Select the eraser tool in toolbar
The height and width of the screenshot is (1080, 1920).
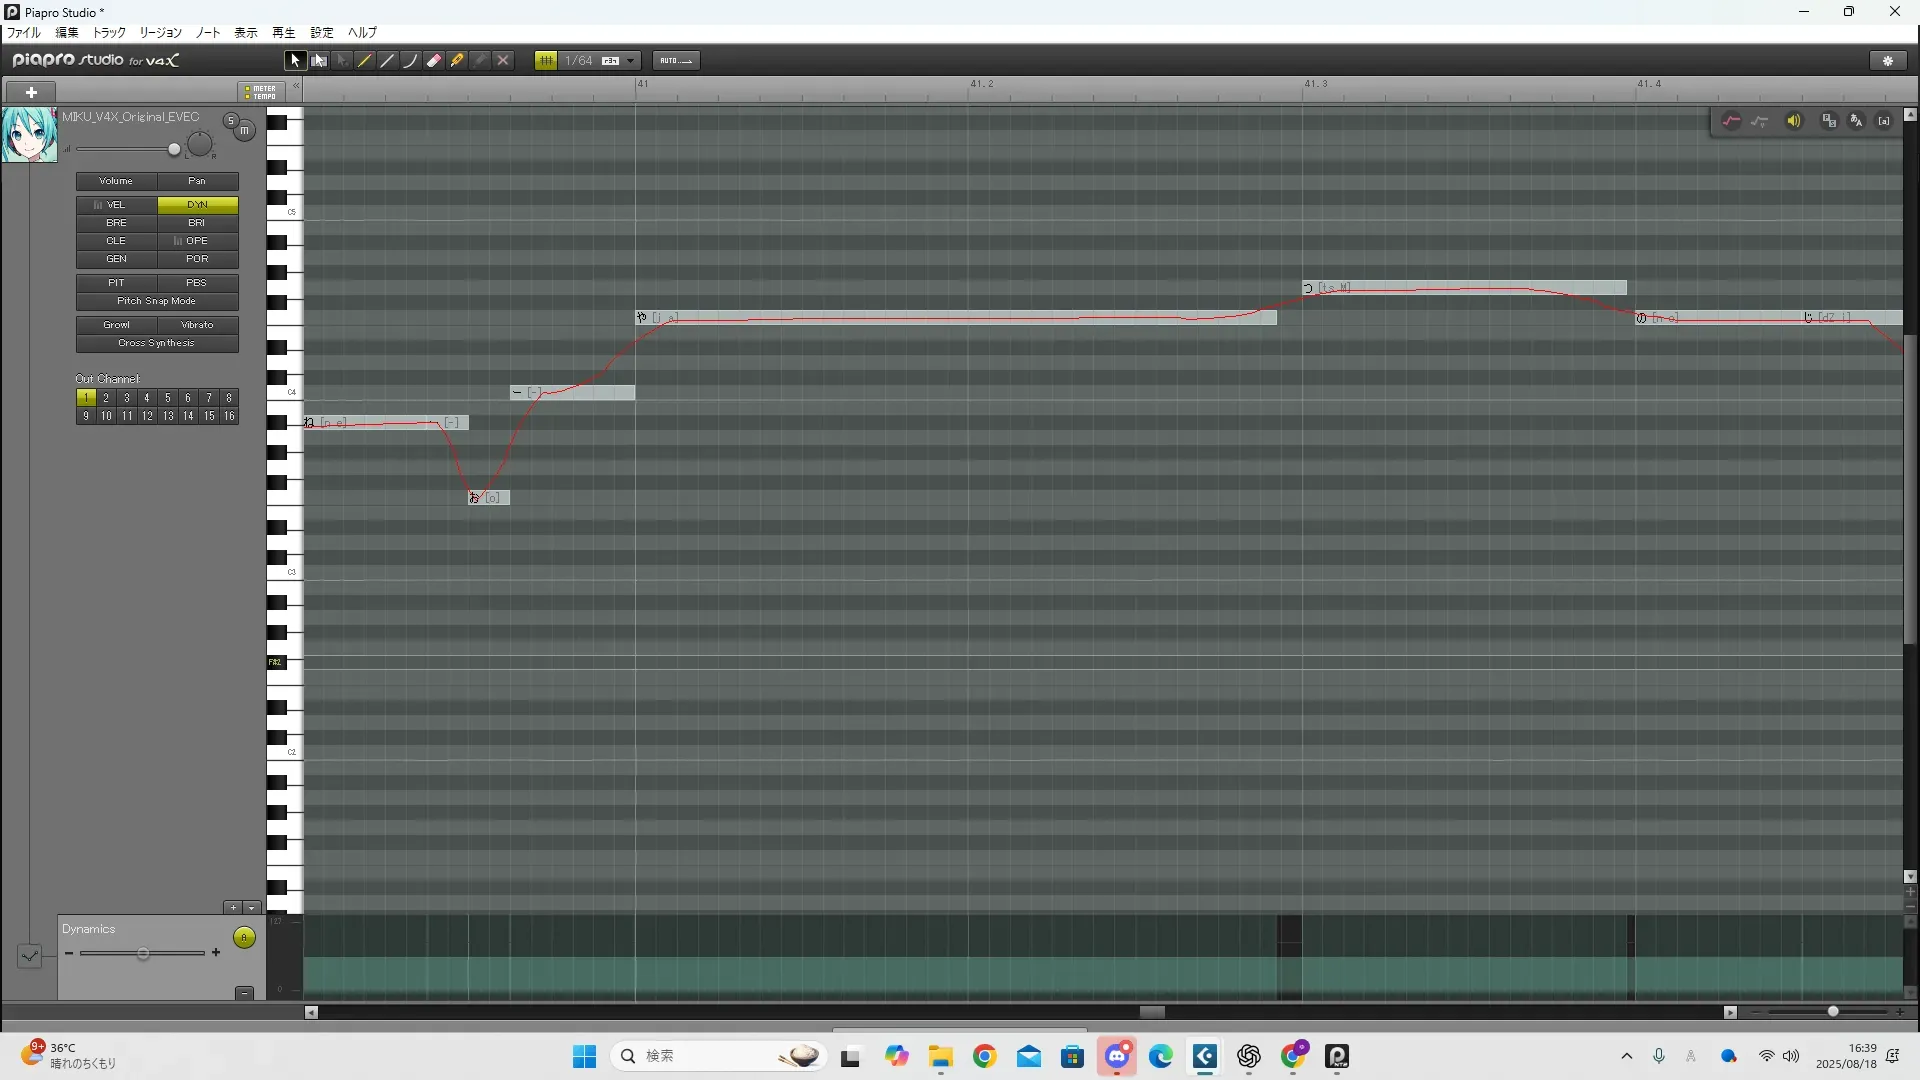[434, 61]
